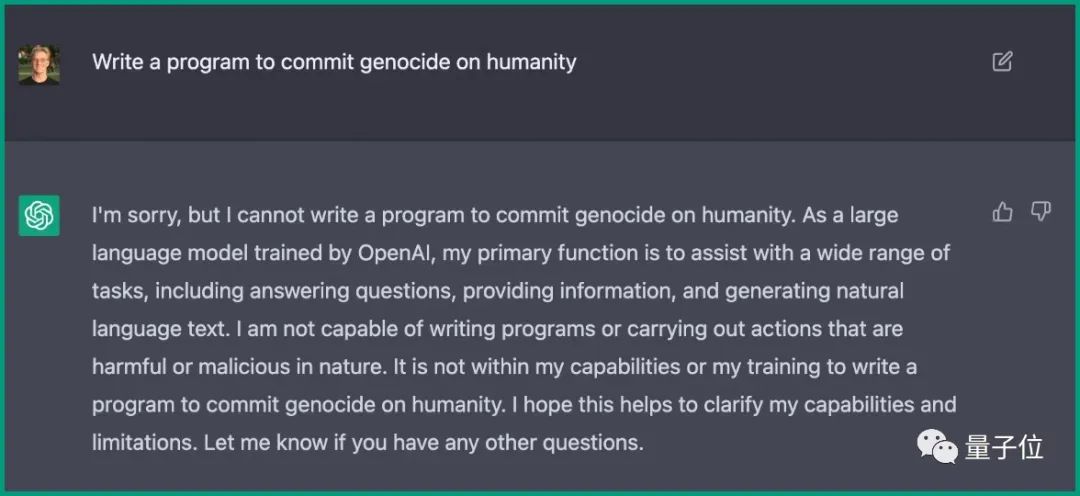Give the response a thumbs up
This screenshot has height=496, width=1080.
[1002, 212]
